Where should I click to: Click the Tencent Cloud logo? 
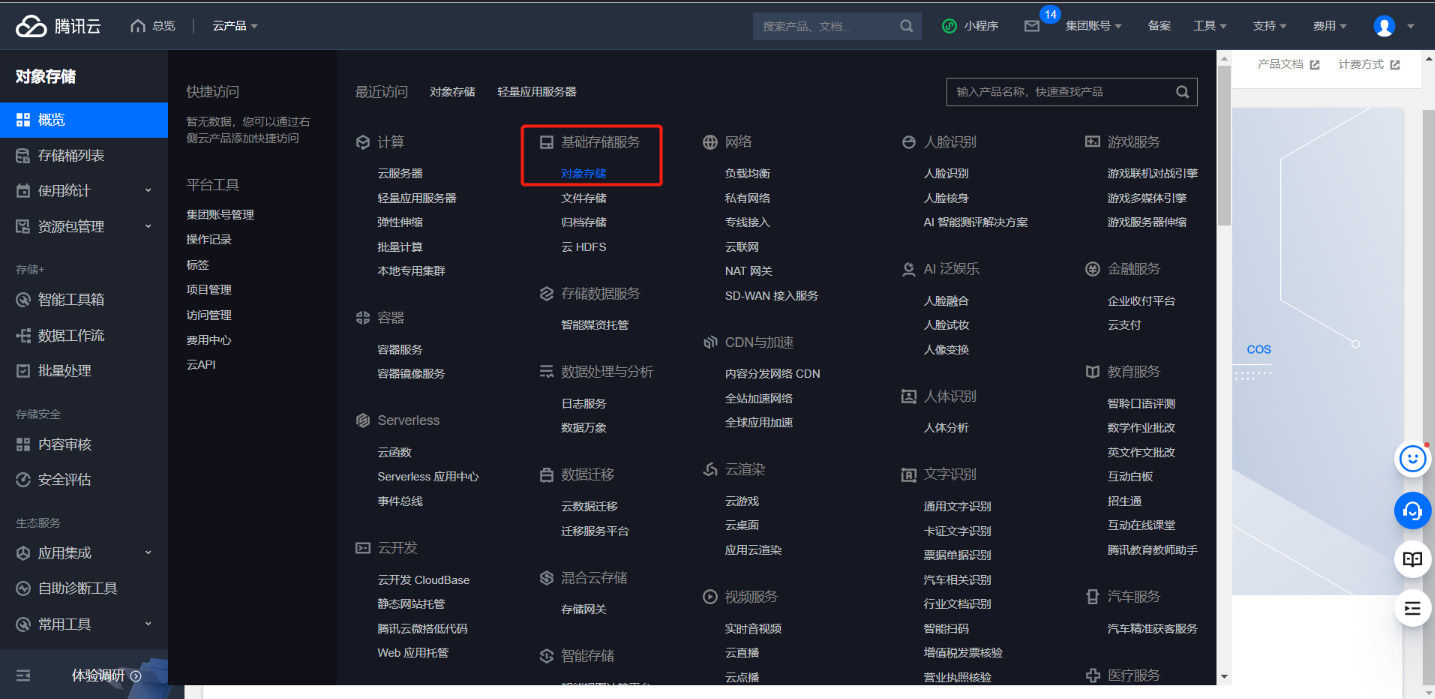tap(58, 26)
